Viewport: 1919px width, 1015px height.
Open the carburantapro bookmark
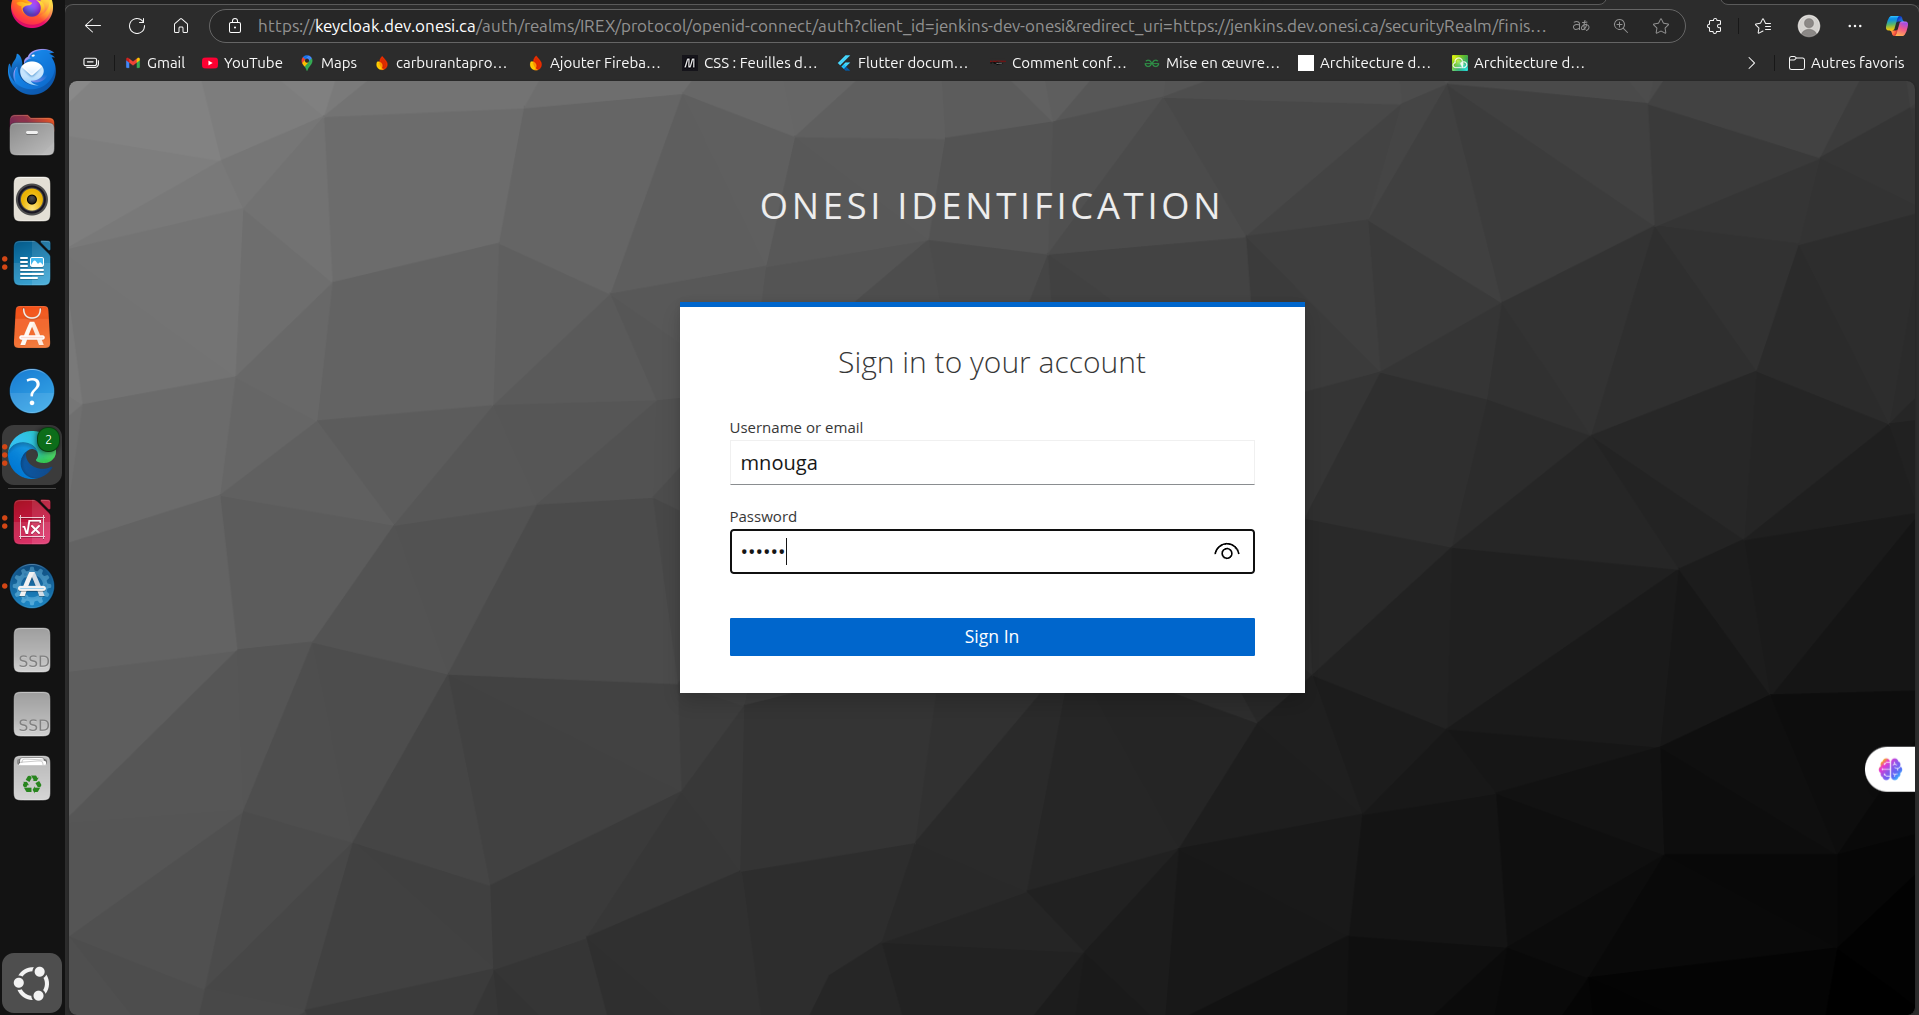coord(441,63)
